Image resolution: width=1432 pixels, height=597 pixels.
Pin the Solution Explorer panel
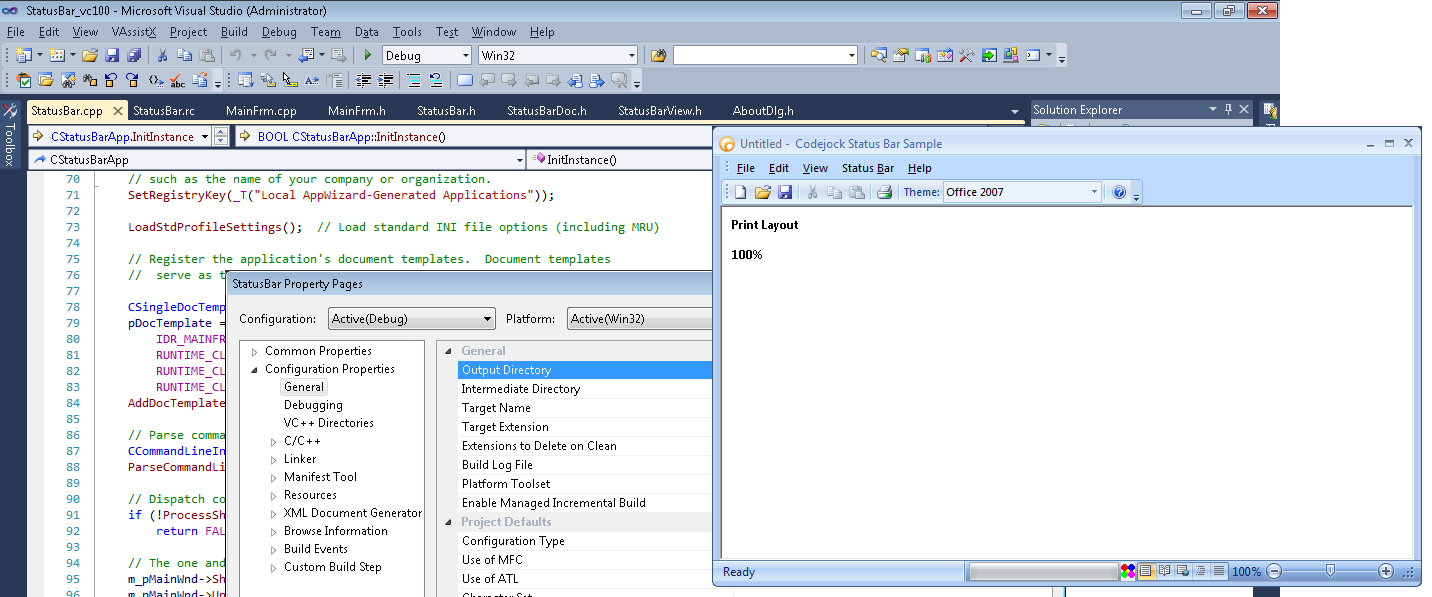[1229, 109]
